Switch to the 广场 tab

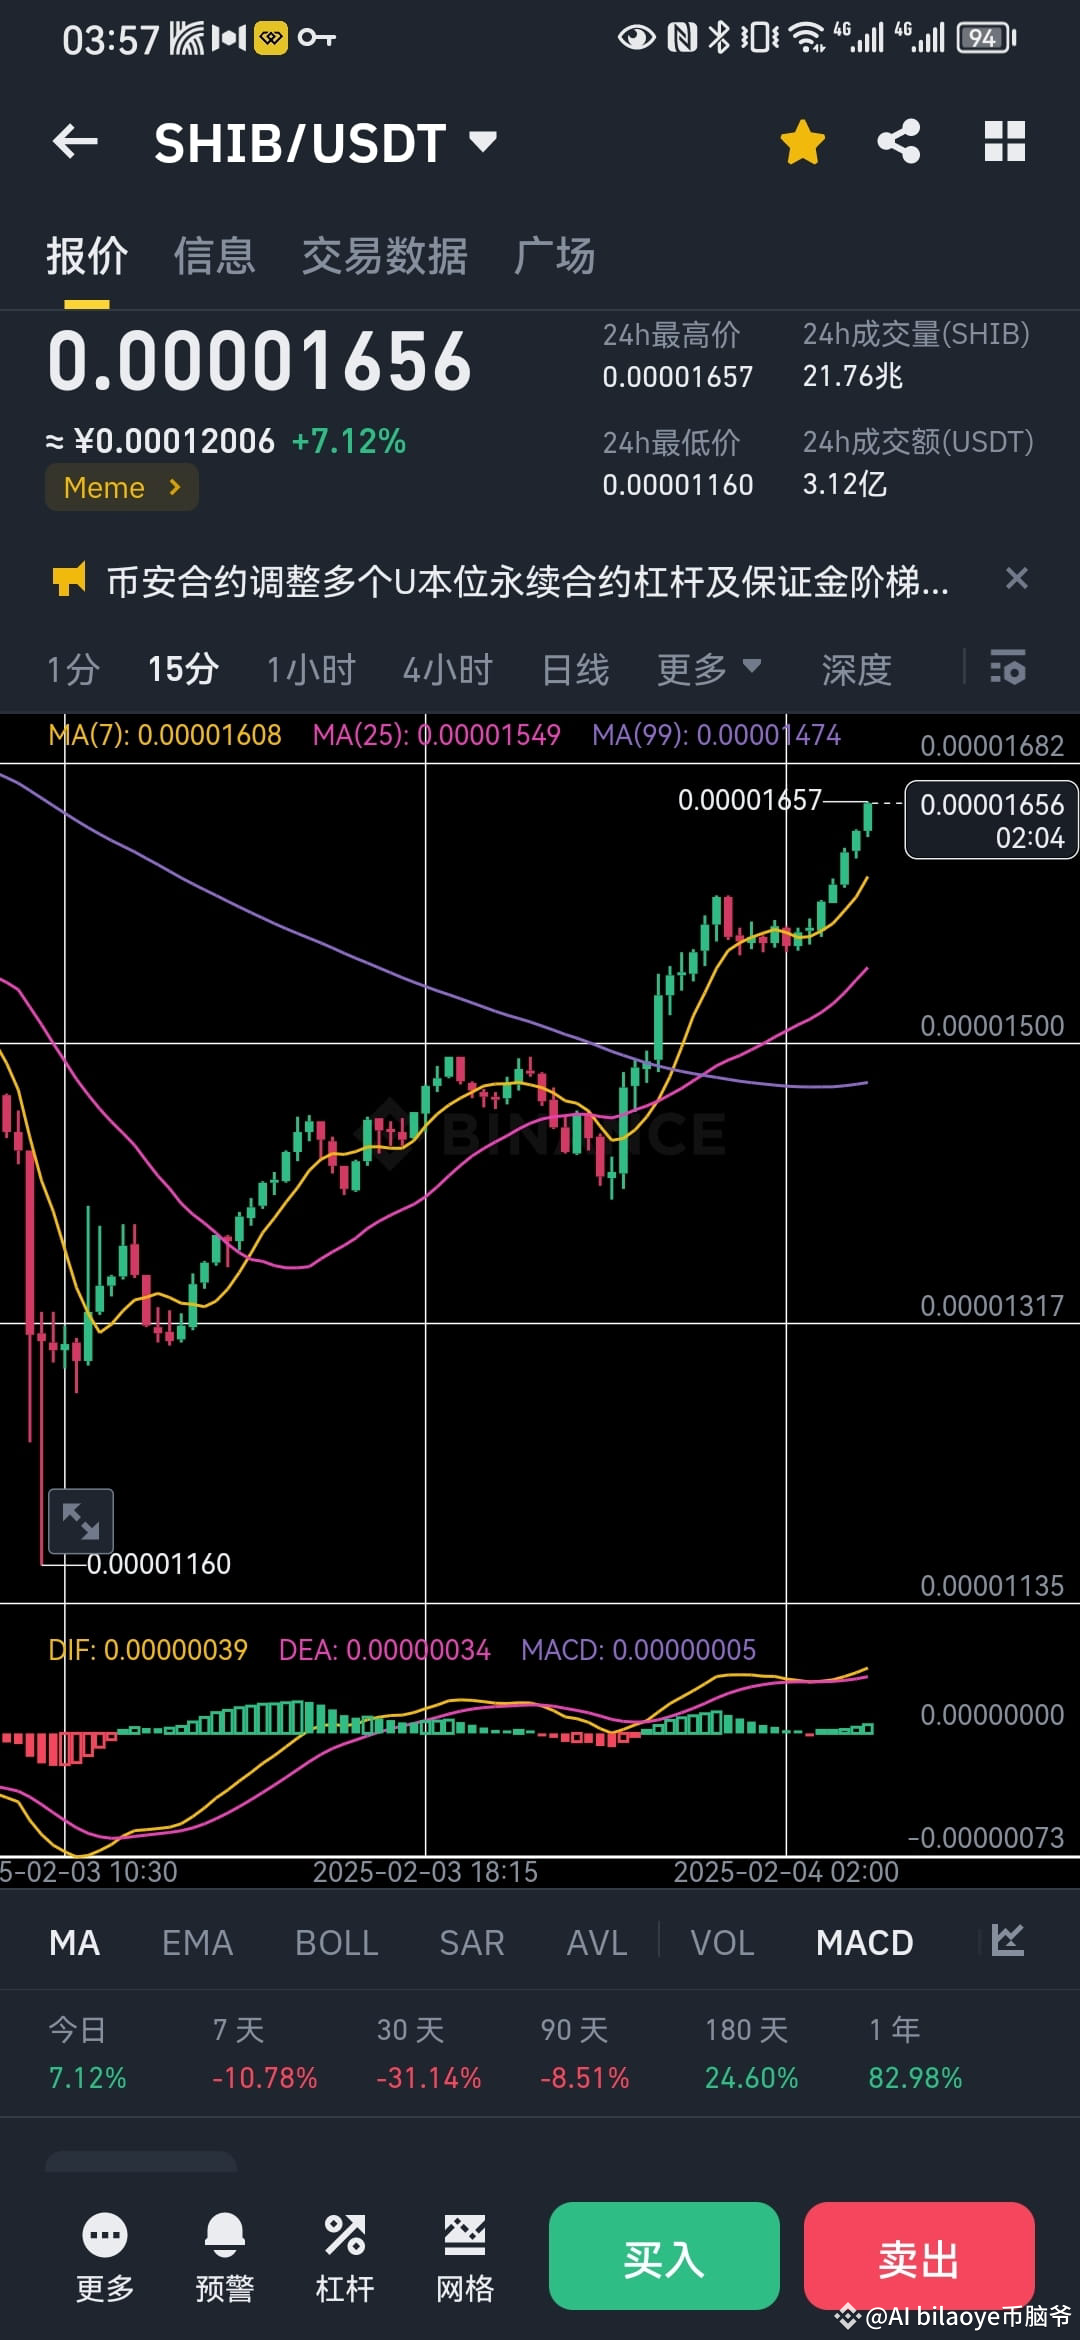pos(555,256)
